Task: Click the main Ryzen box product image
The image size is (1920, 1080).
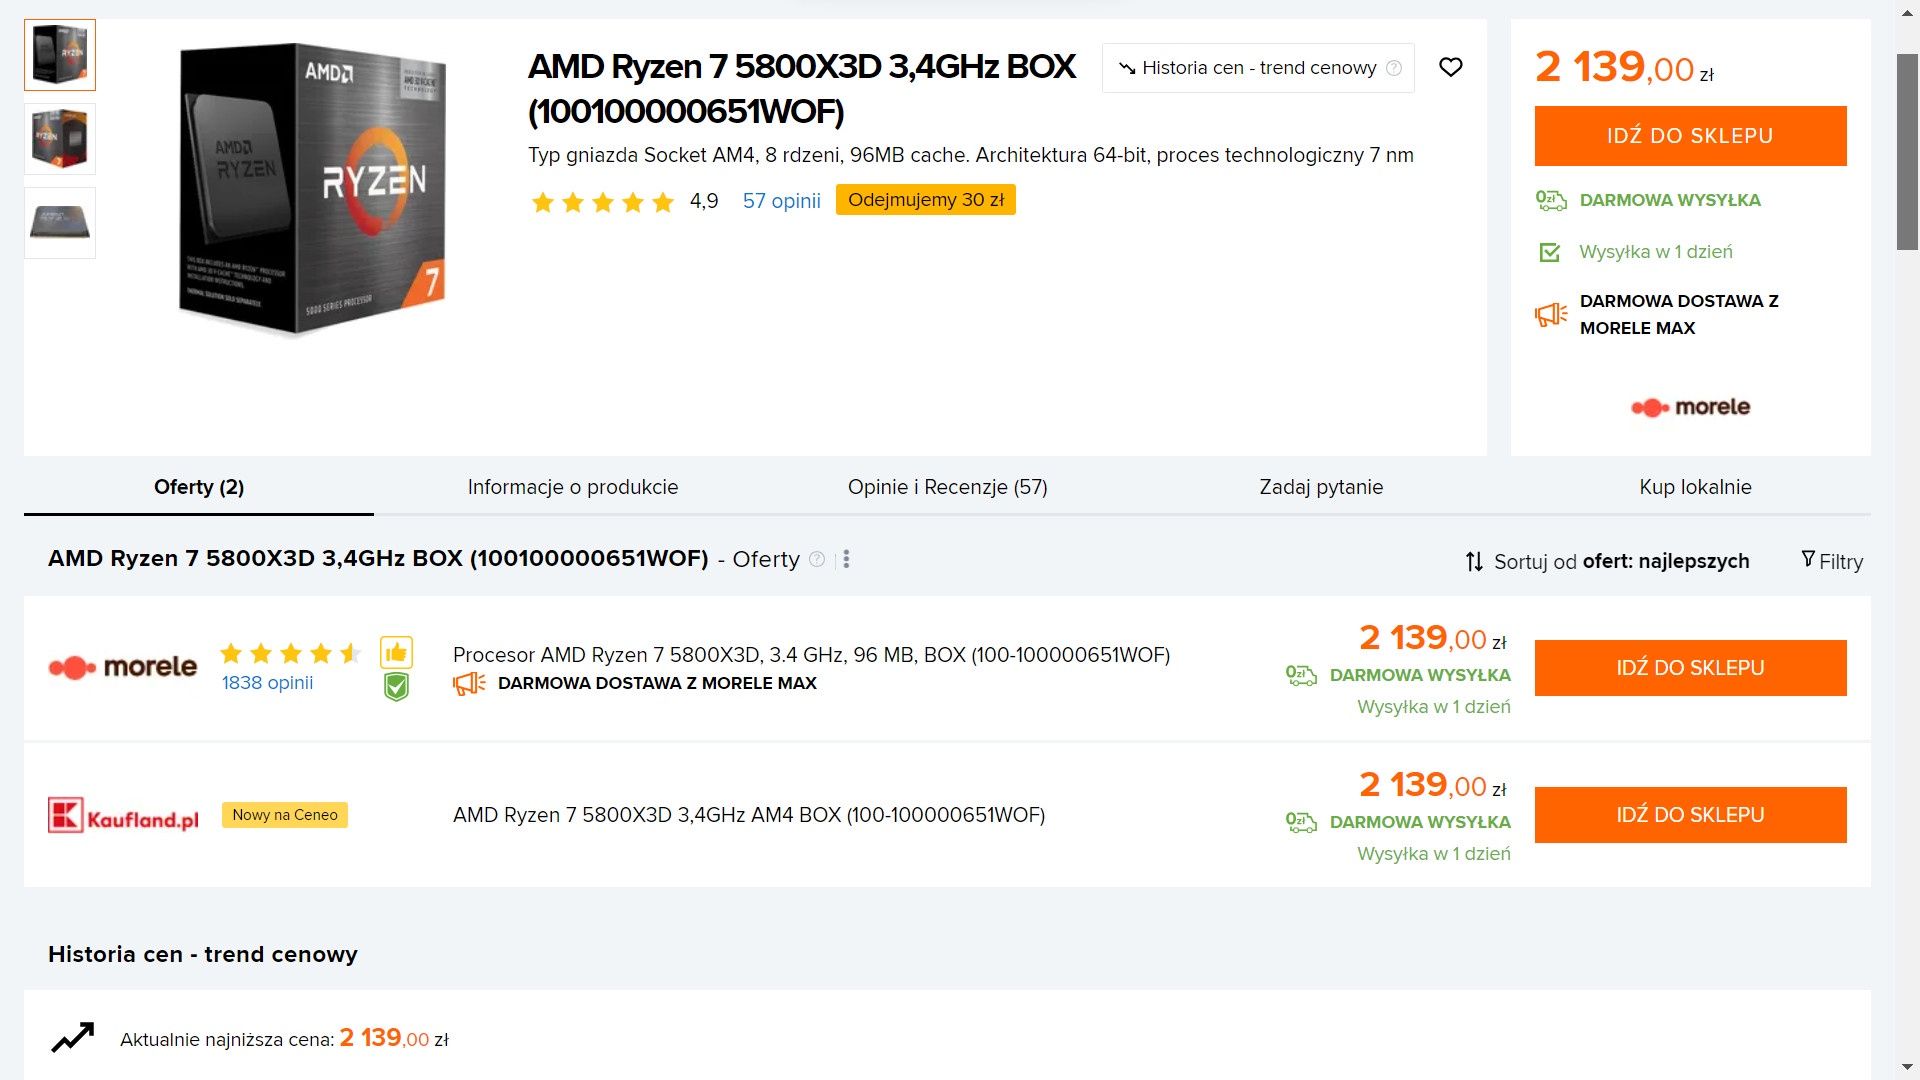Action: 313,188
